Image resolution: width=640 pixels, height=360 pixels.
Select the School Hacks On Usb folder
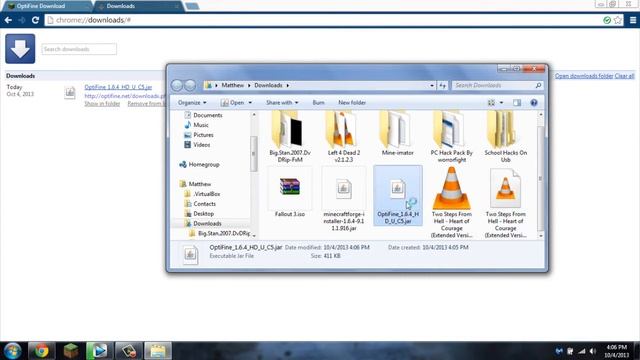[x=505, y=137]
